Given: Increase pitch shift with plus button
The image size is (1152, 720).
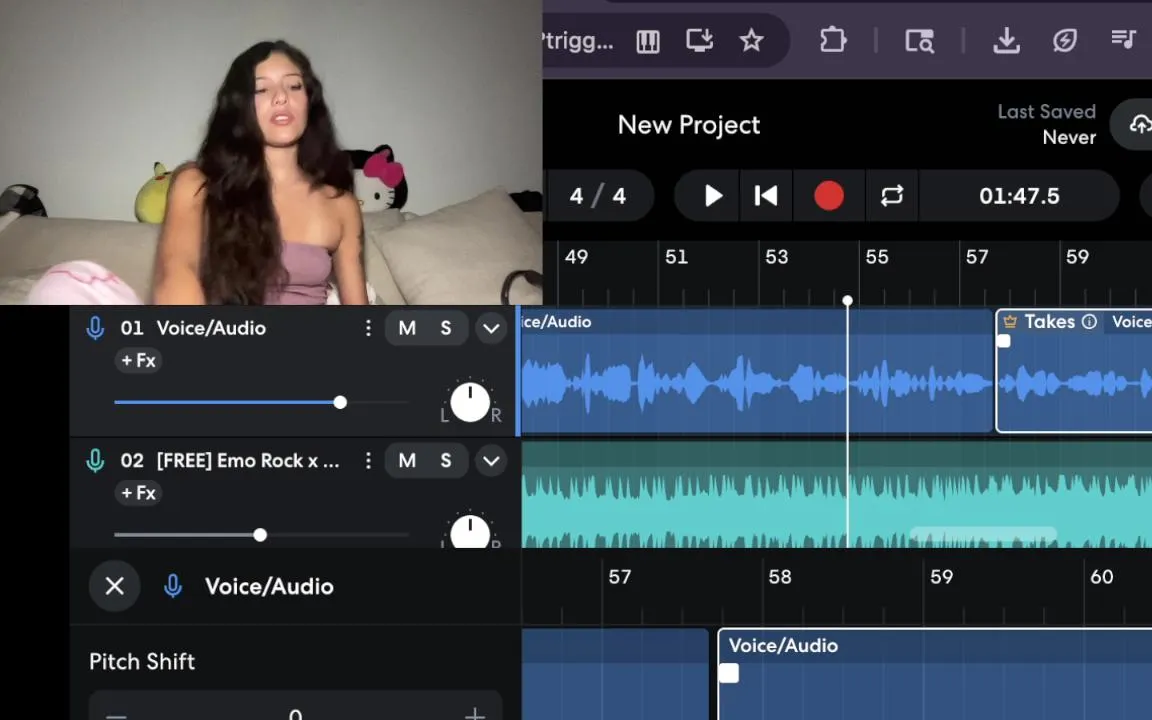Looking at the screenshot, I should (475, 713).
